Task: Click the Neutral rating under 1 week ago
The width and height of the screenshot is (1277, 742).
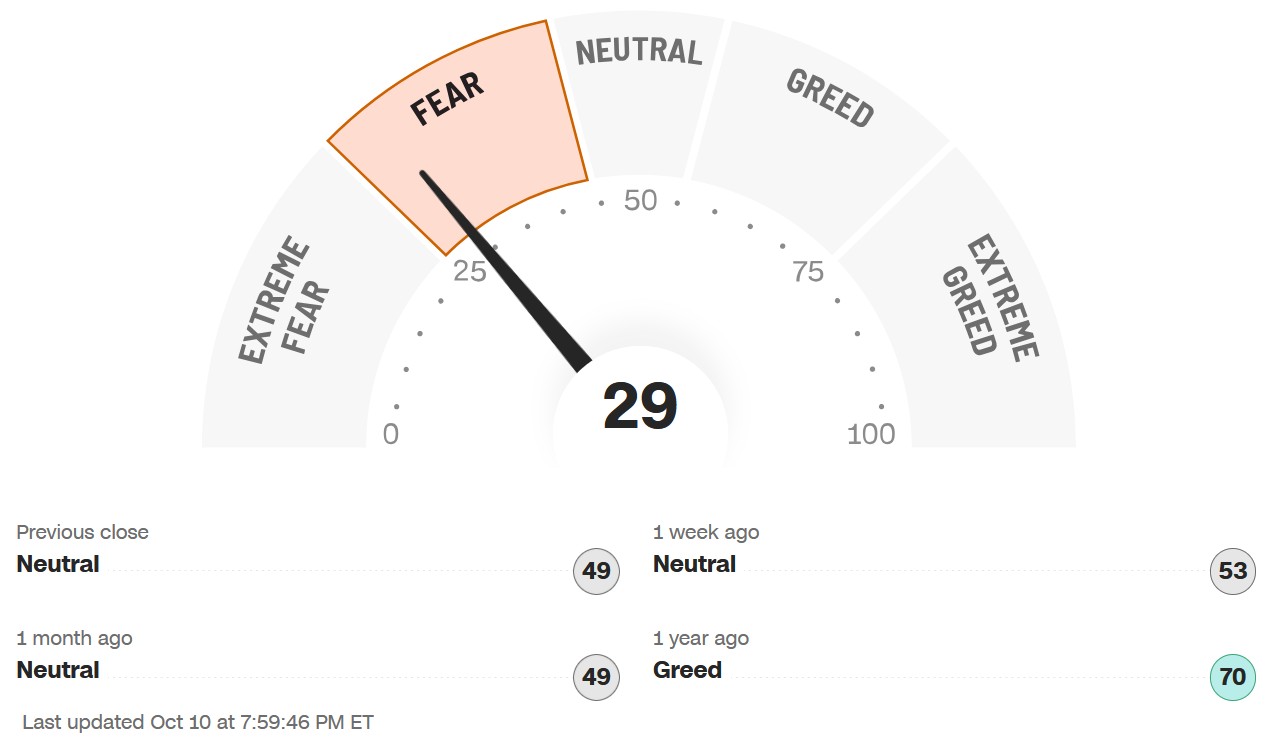Action: click(x=694, y=564)
